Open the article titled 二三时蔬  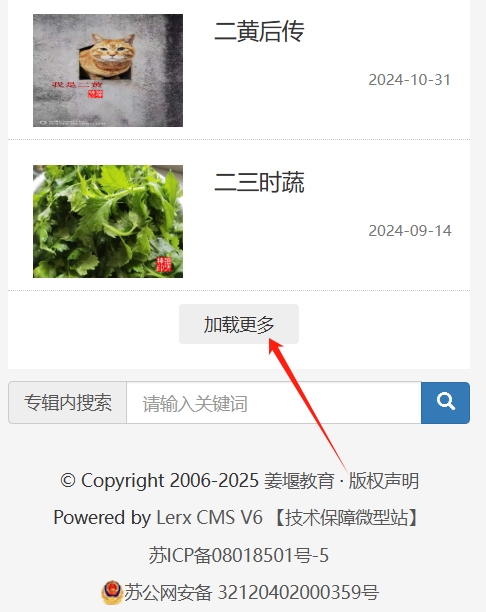pos(259,182)
